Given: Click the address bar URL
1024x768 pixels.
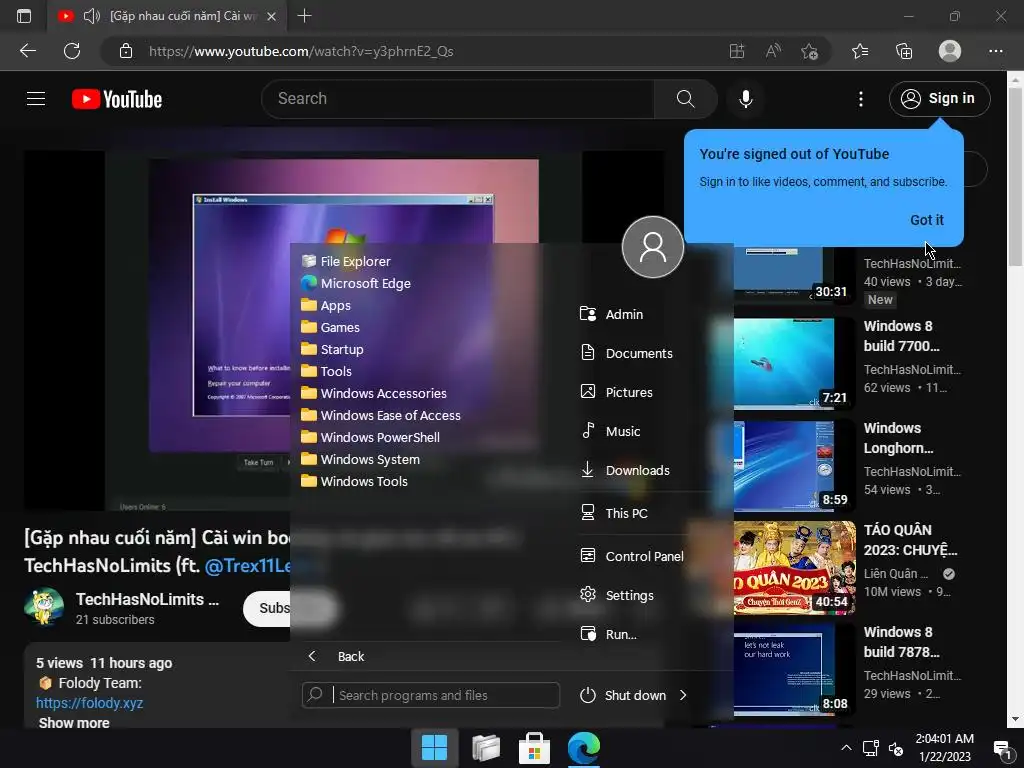Looking at the screenshot, I should 301,51.
